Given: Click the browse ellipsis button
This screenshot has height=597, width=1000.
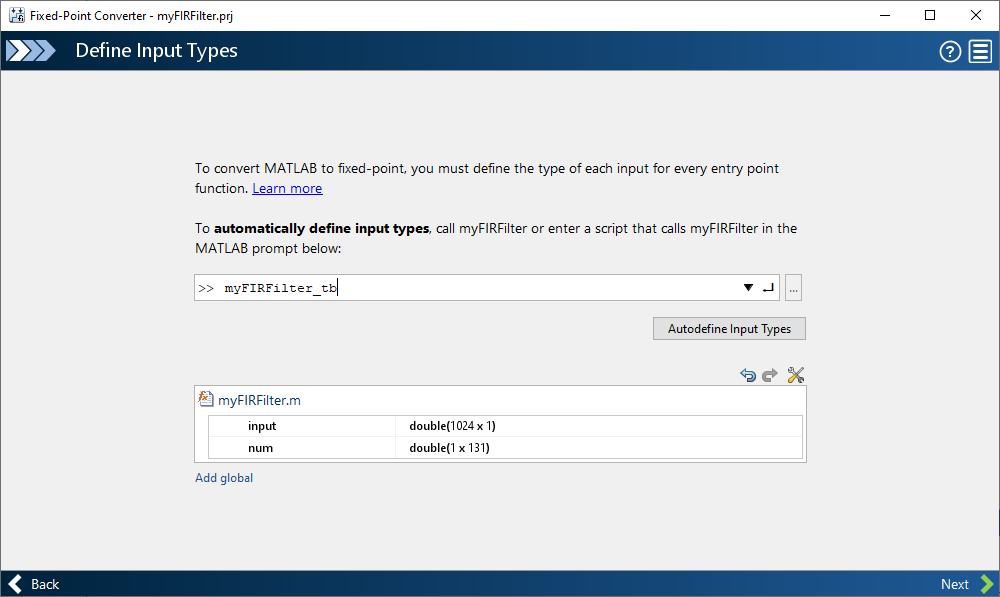Looking at the screenshot, I should pyautogui.click(x=794, y=288).
